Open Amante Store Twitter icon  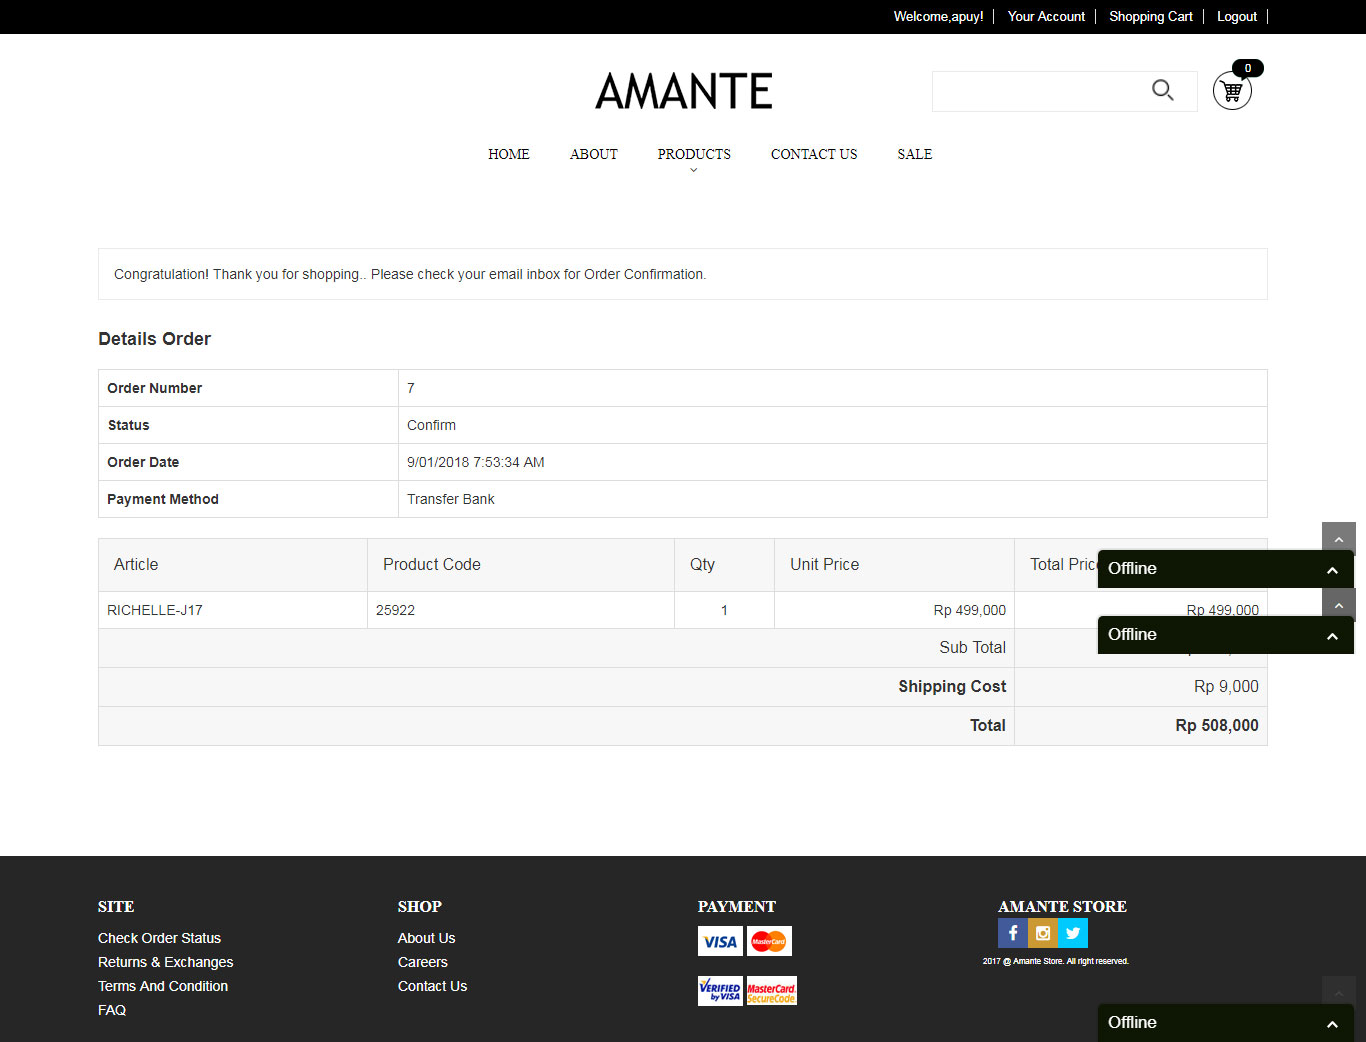[1073, 933]
